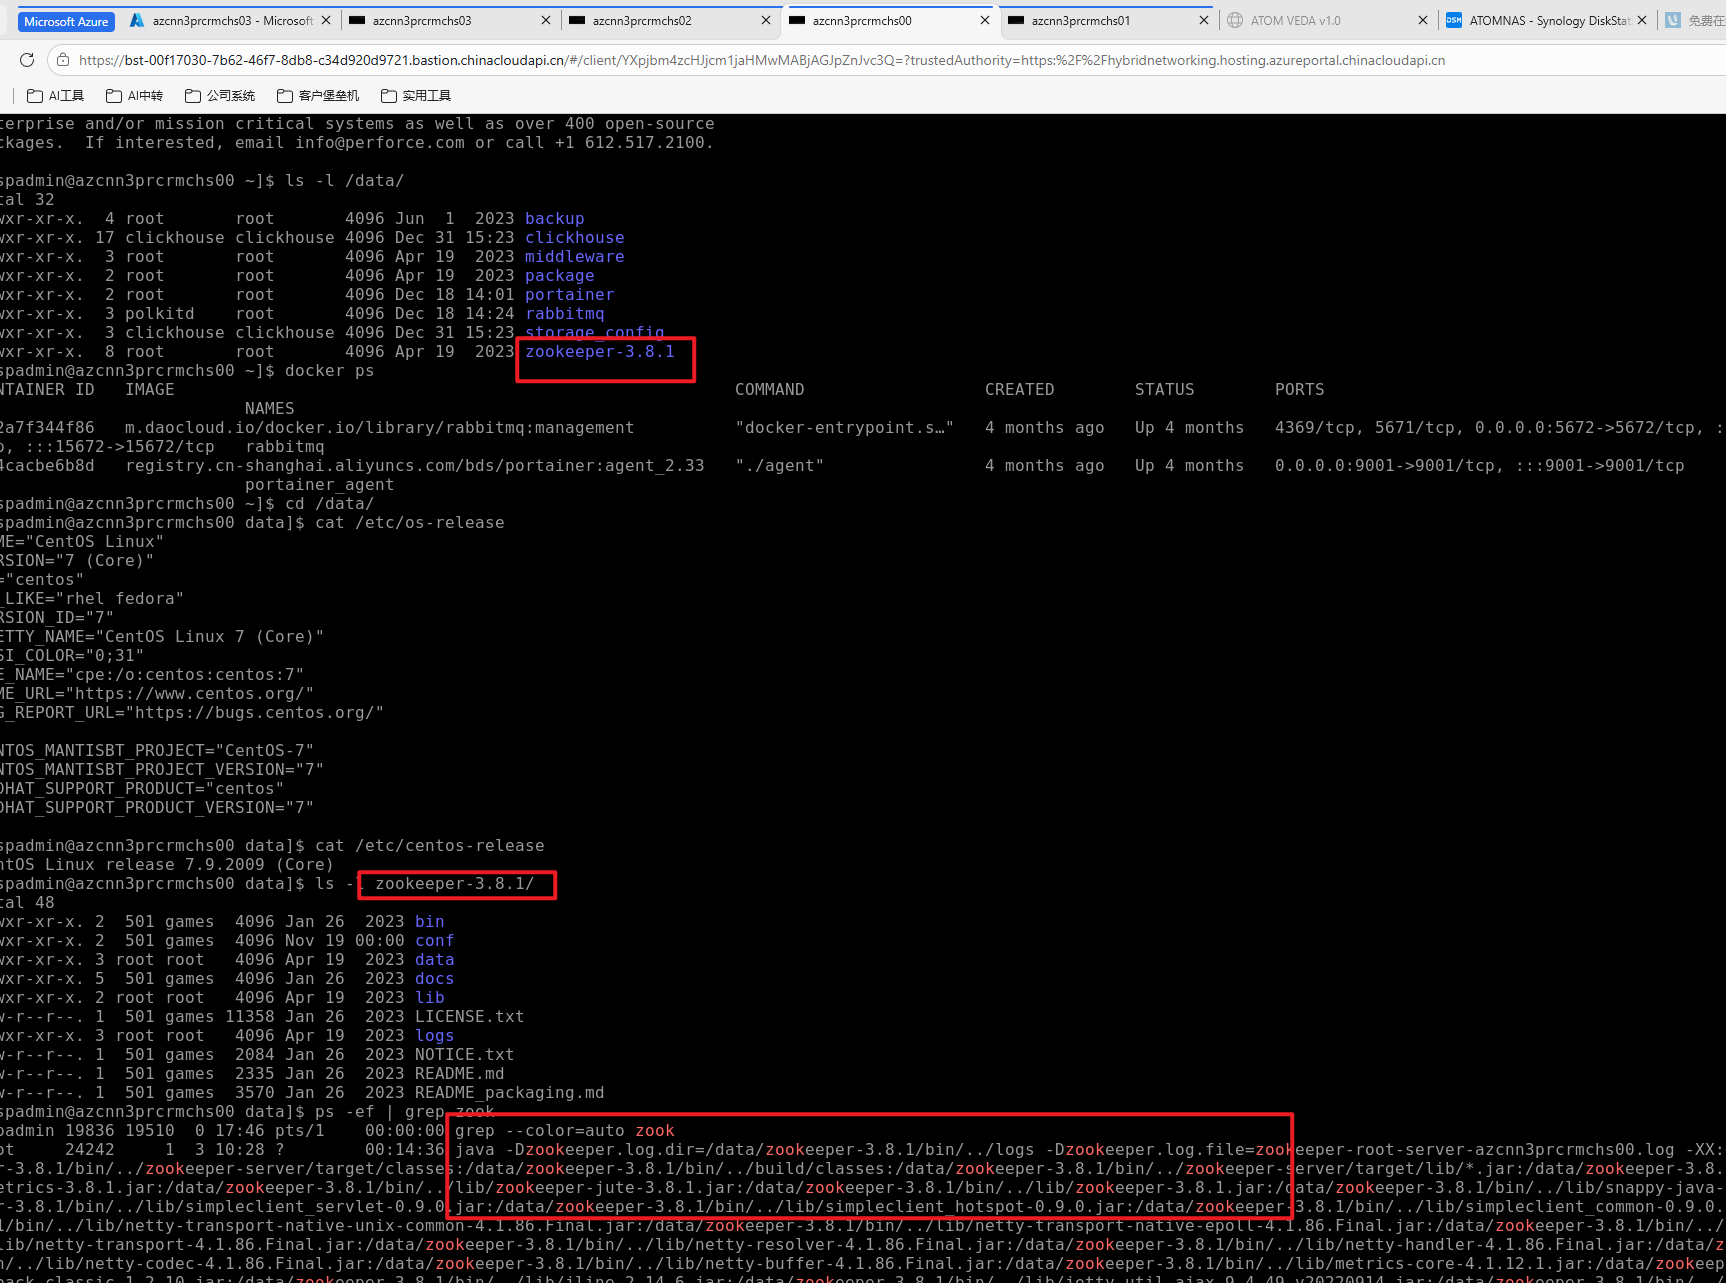1726x1283 pixels.
Task: Click LICENSE.txt in zookeeper listing
Action: click(470, 1017)
